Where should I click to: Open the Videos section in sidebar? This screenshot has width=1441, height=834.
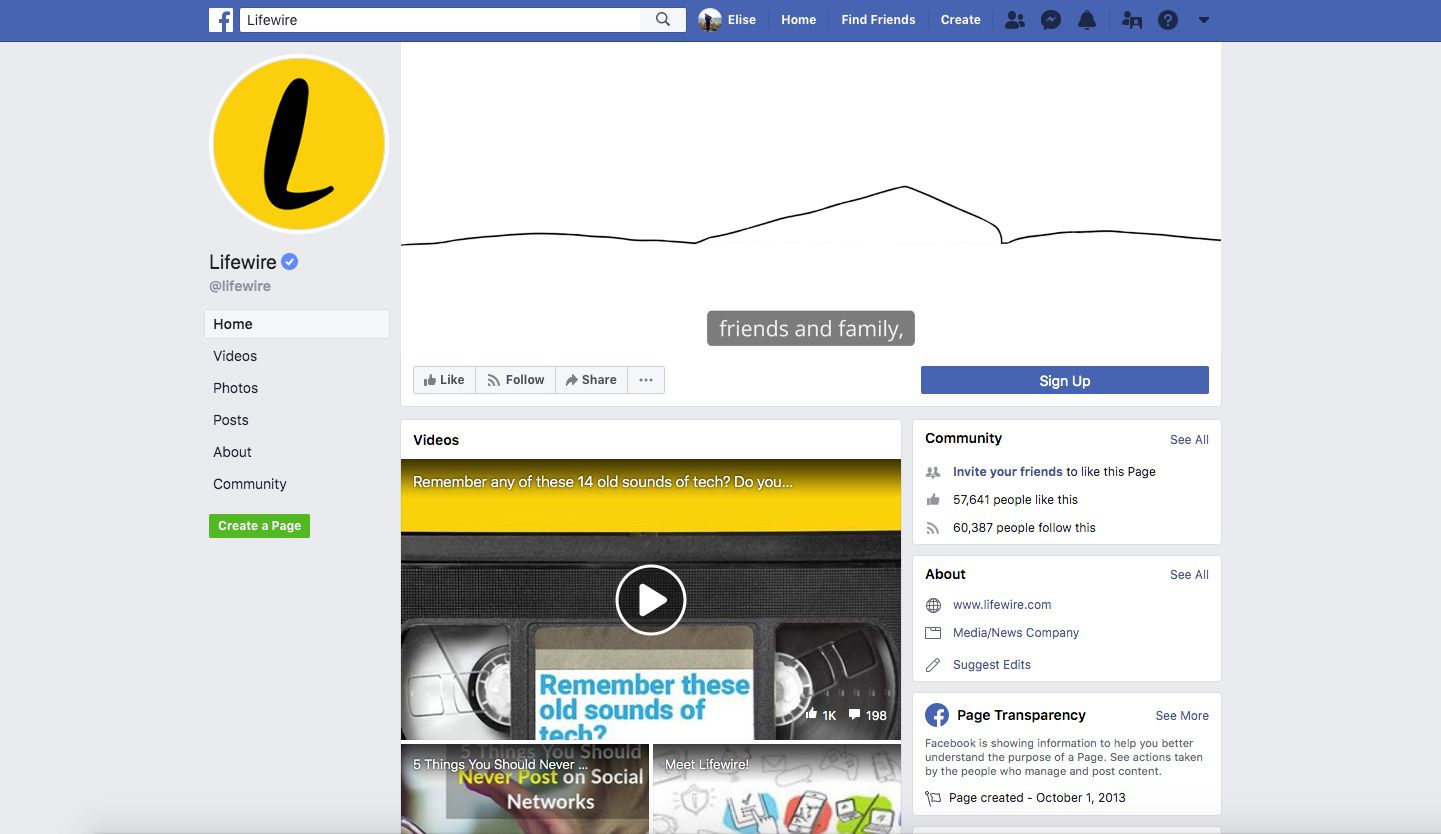tap(235, 356)
